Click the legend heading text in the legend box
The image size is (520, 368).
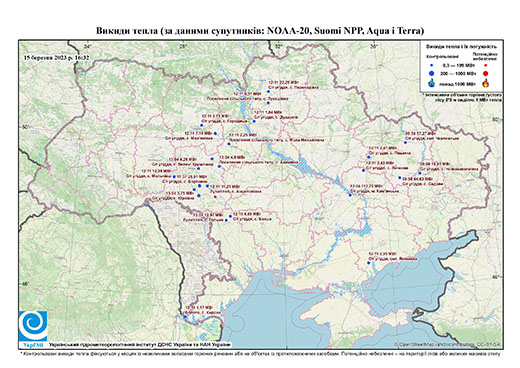click(x=461, y=46)
